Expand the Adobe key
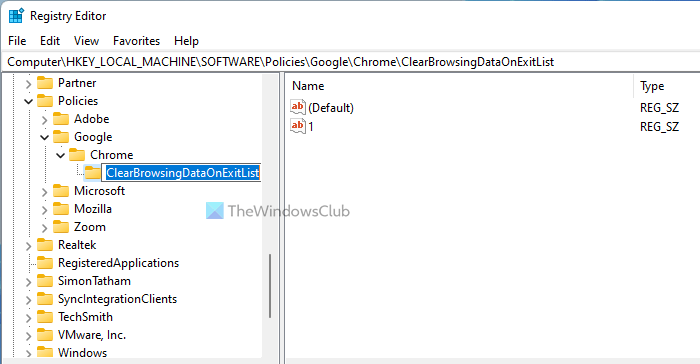700x364 pixels. pyautogui.click(x=44, y=120)
